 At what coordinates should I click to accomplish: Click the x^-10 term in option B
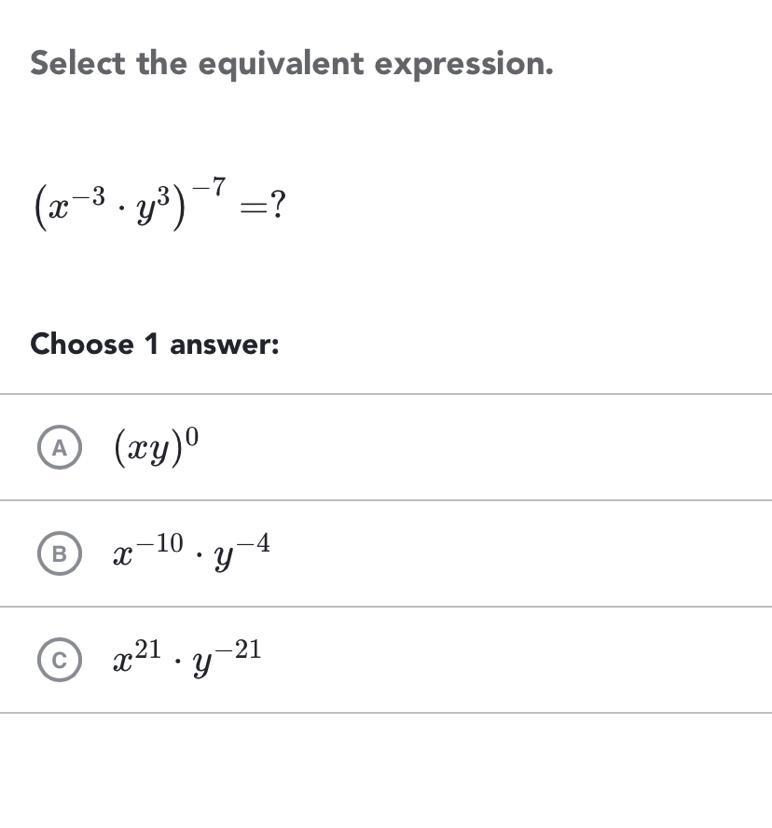coord(148,551)
